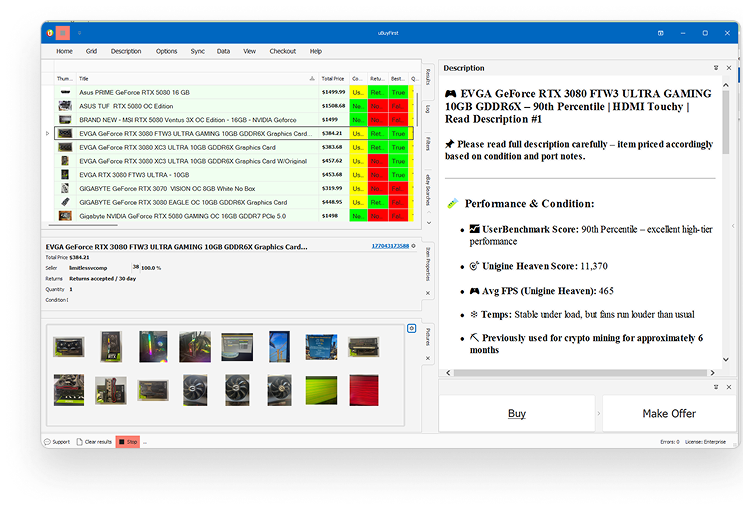This screenshot has height=509, width=743.
Task: Click the arrow between Buy and Make Offer
Action: 598,414
